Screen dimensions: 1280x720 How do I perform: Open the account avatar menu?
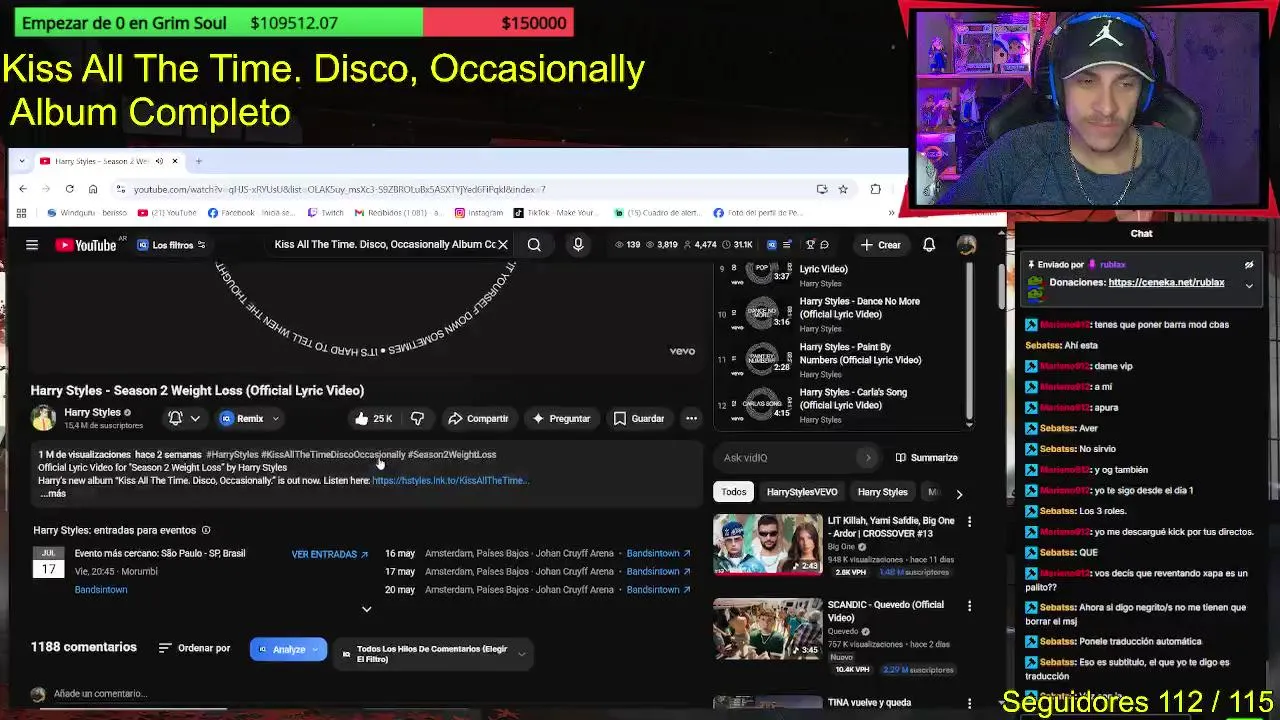pyautogui.click(x=966, y=244)
